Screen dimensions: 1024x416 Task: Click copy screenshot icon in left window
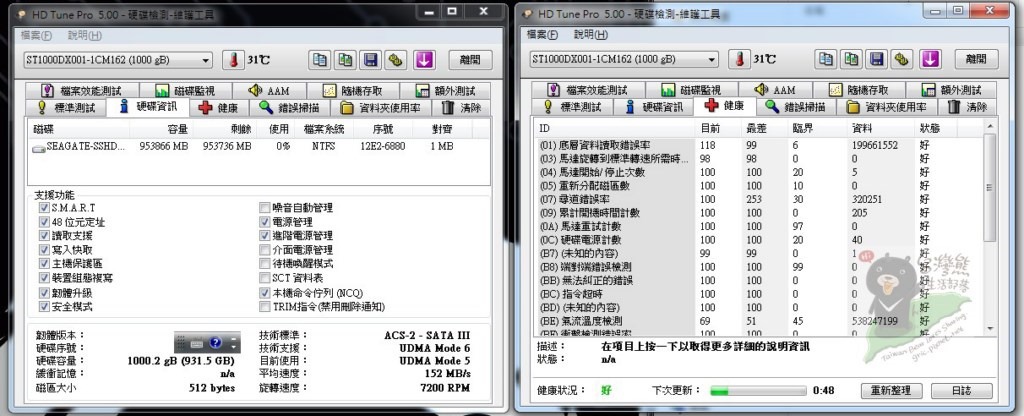tap(345, 60)
